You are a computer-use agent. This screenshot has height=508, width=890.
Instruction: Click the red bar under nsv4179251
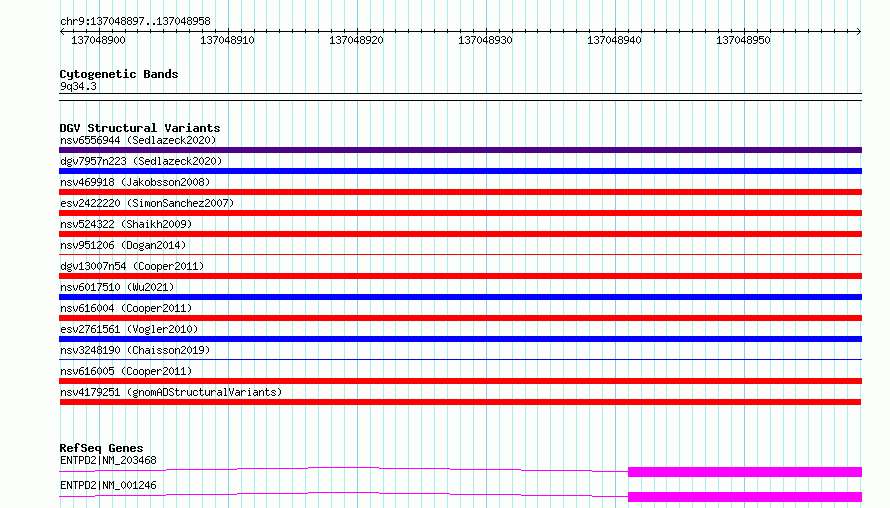coord(460,402)
